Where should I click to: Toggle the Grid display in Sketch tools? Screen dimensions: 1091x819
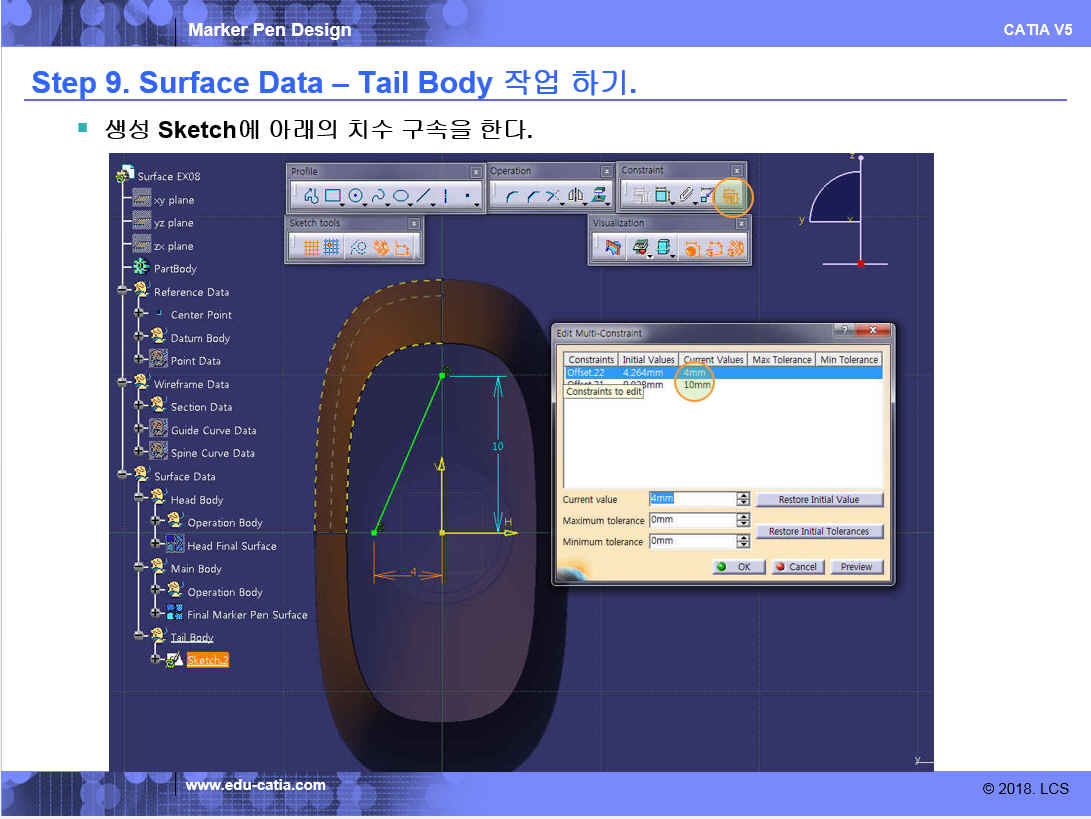pos(311,249)
